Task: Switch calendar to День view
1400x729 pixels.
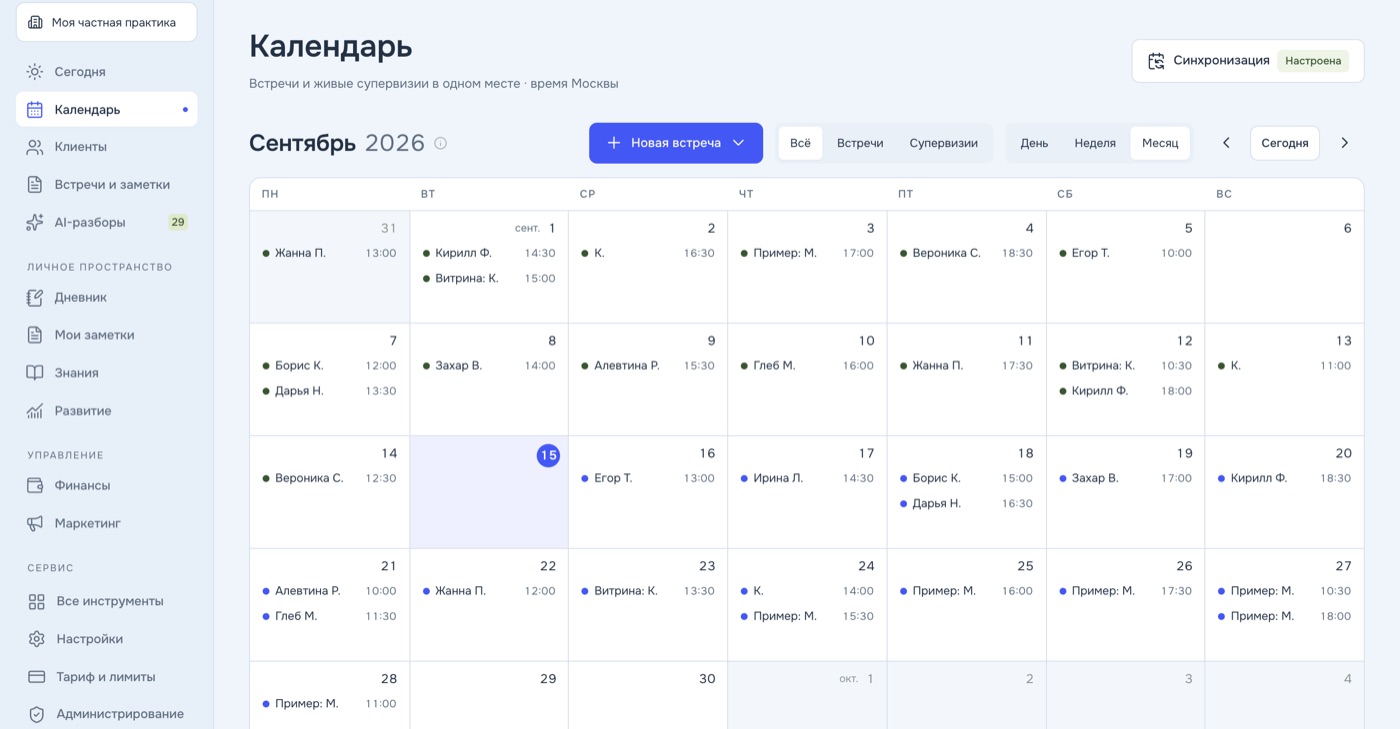Action: pyautogui.click(x=1034, y=143)
